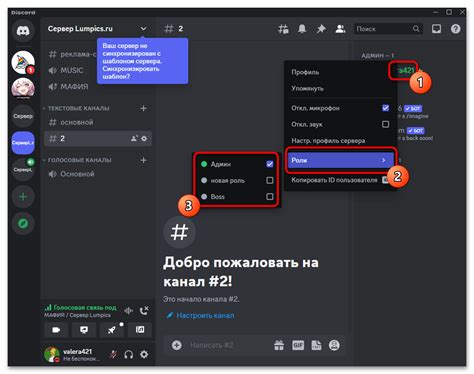
Task: Open the MUSIC voice channel
Action: point(72,70)
